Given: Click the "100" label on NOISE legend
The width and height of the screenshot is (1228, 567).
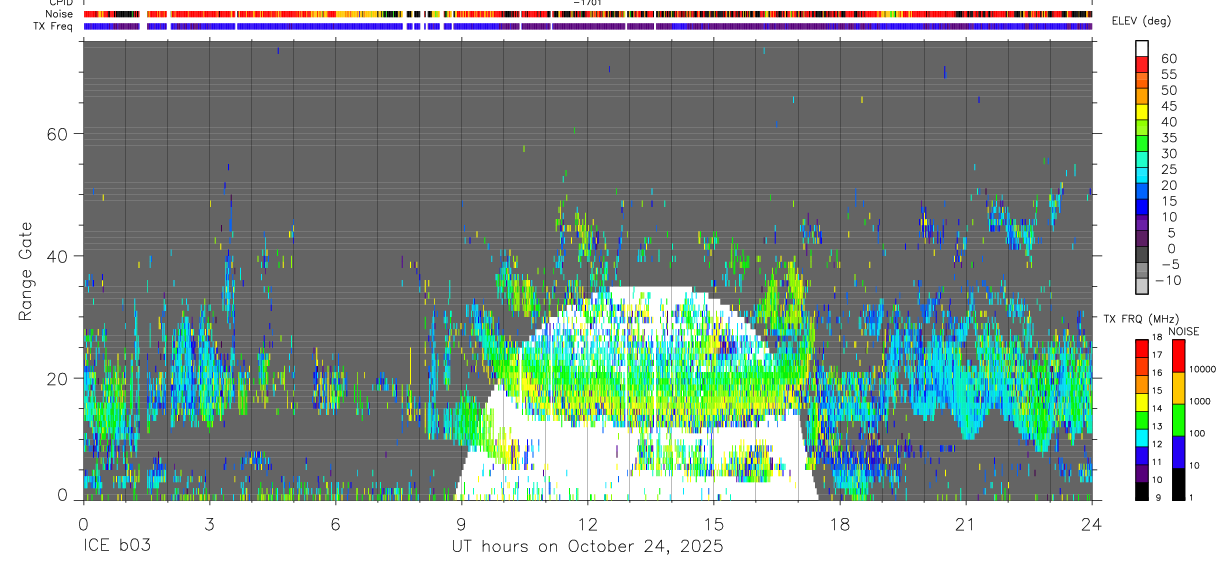Looking at the screenshot, I should 1198,433.
